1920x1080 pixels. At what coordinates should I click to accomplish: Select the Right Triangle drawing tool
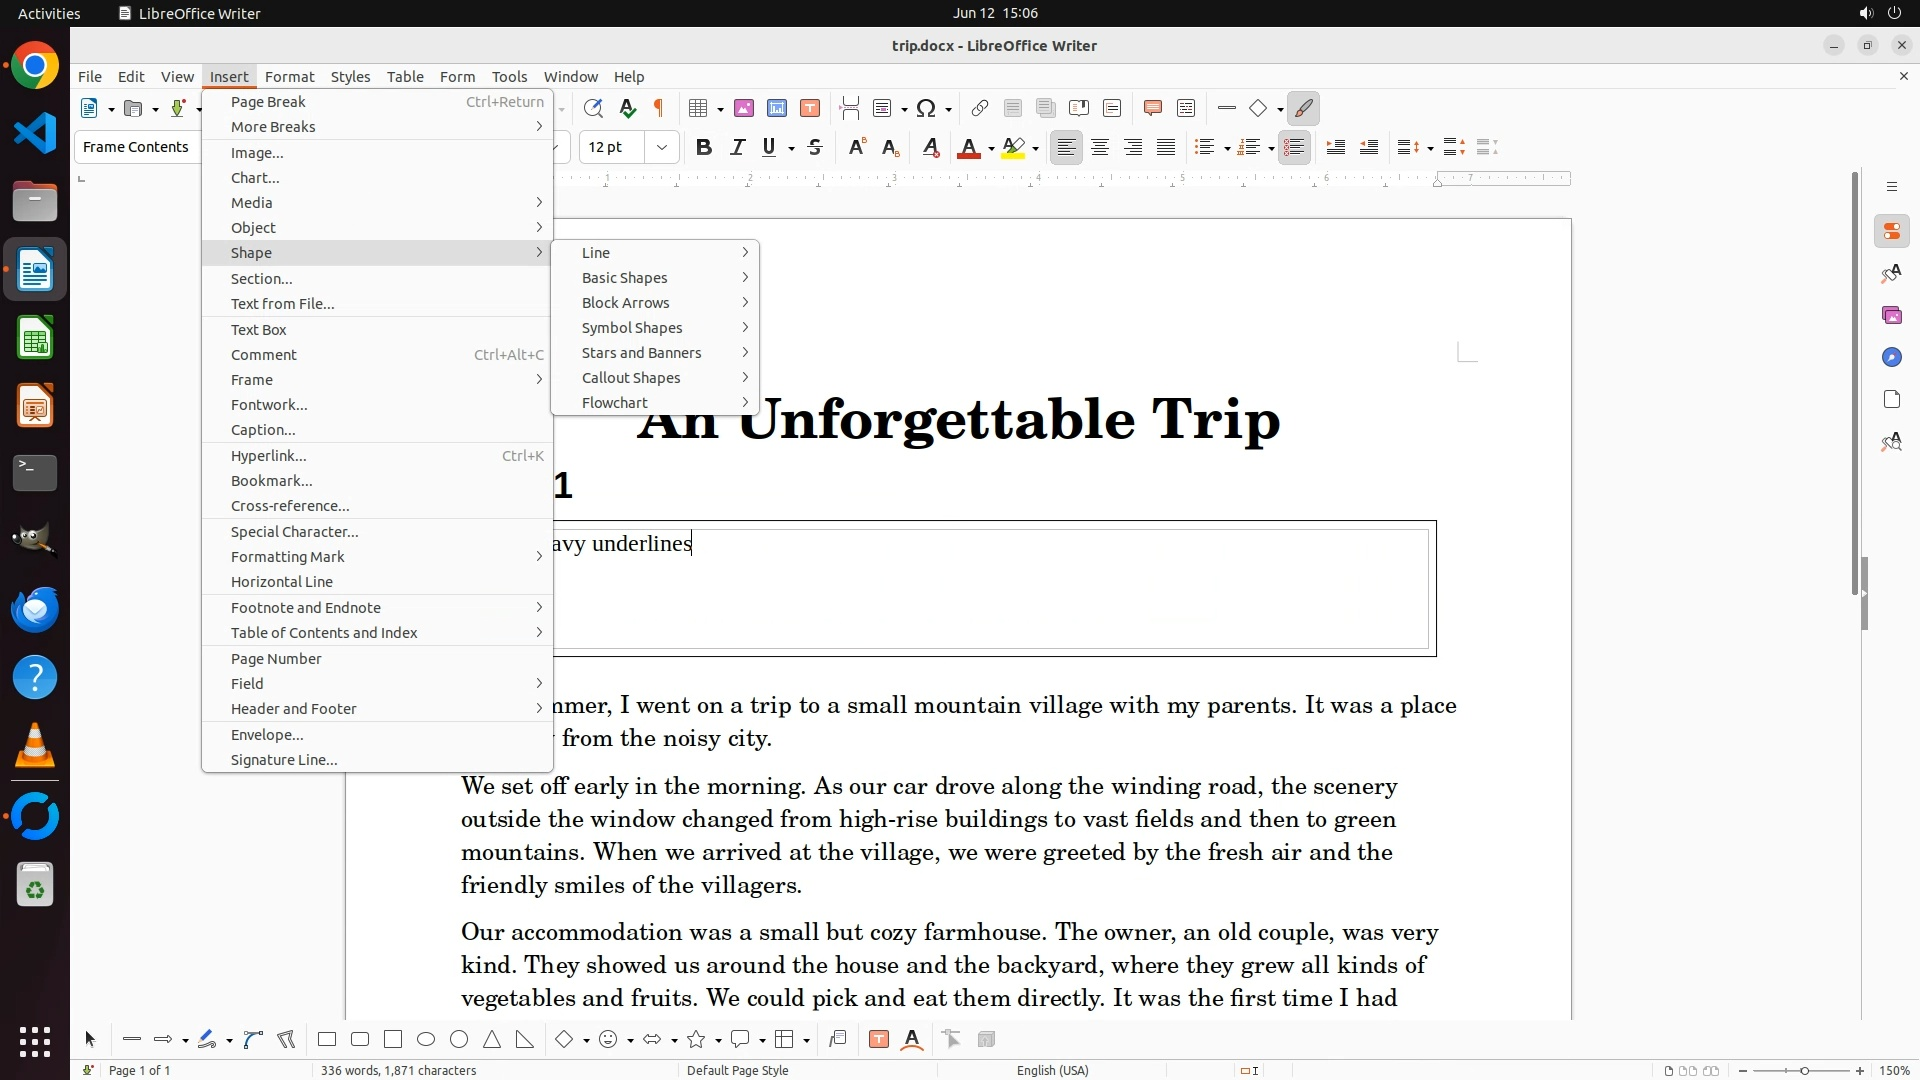click(x=525, y=1040)
